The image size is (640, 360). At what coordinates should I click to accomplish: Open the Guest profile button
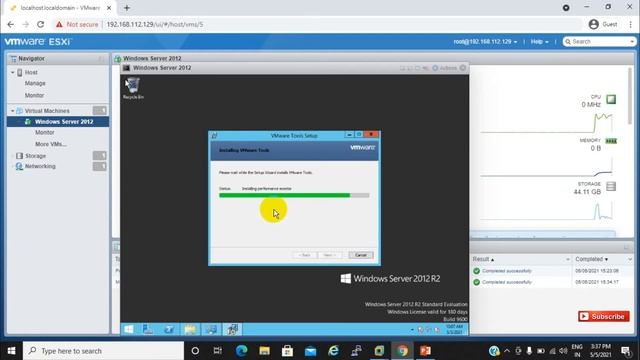coord(603,24)
